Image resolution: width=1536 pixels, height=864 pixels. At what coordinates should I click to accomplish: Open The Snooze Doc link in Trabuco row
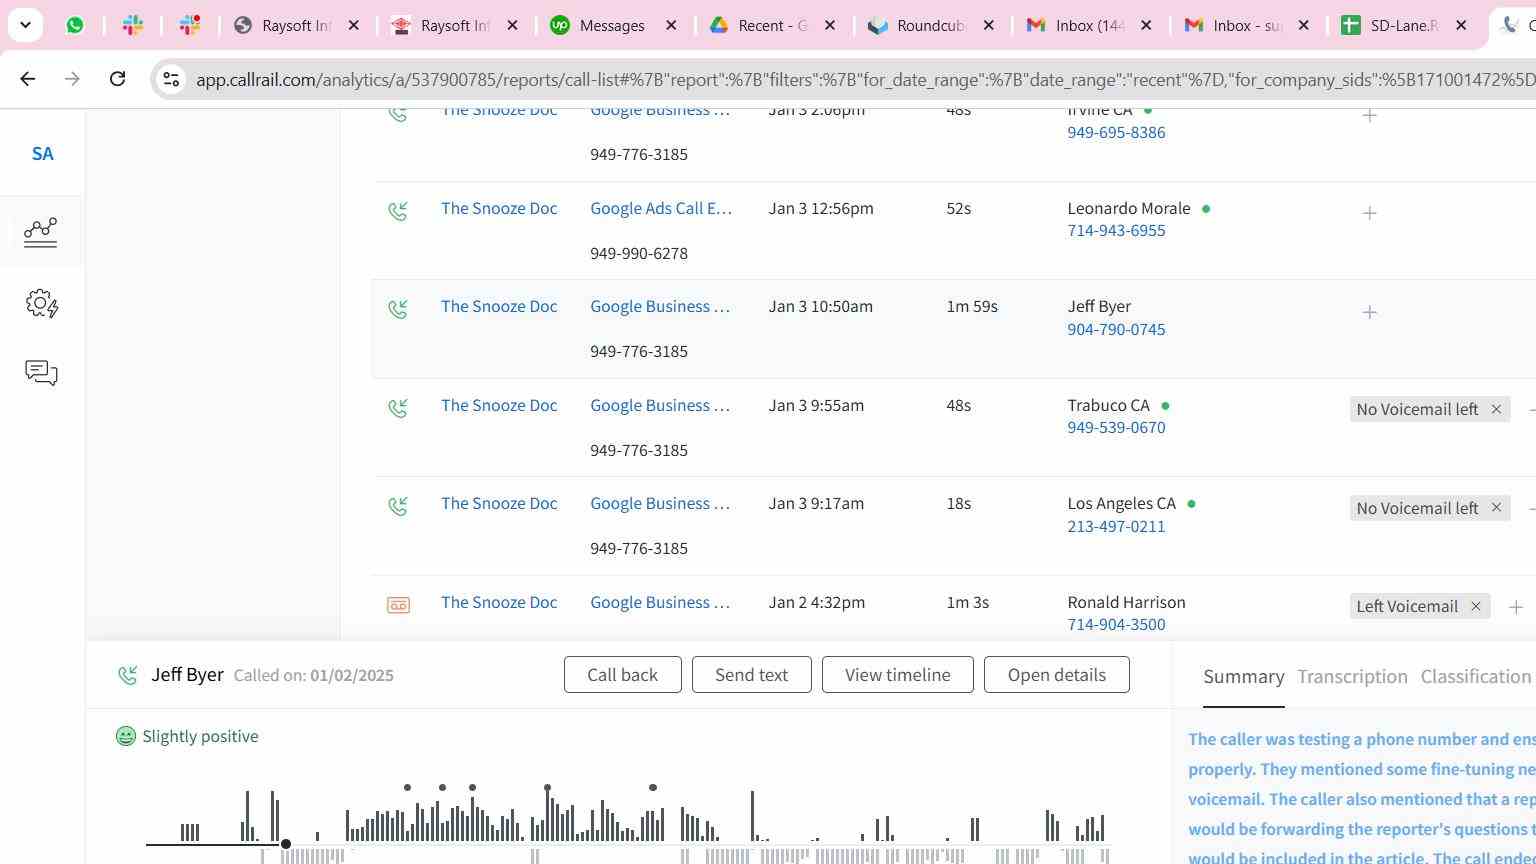coord(499,405)
